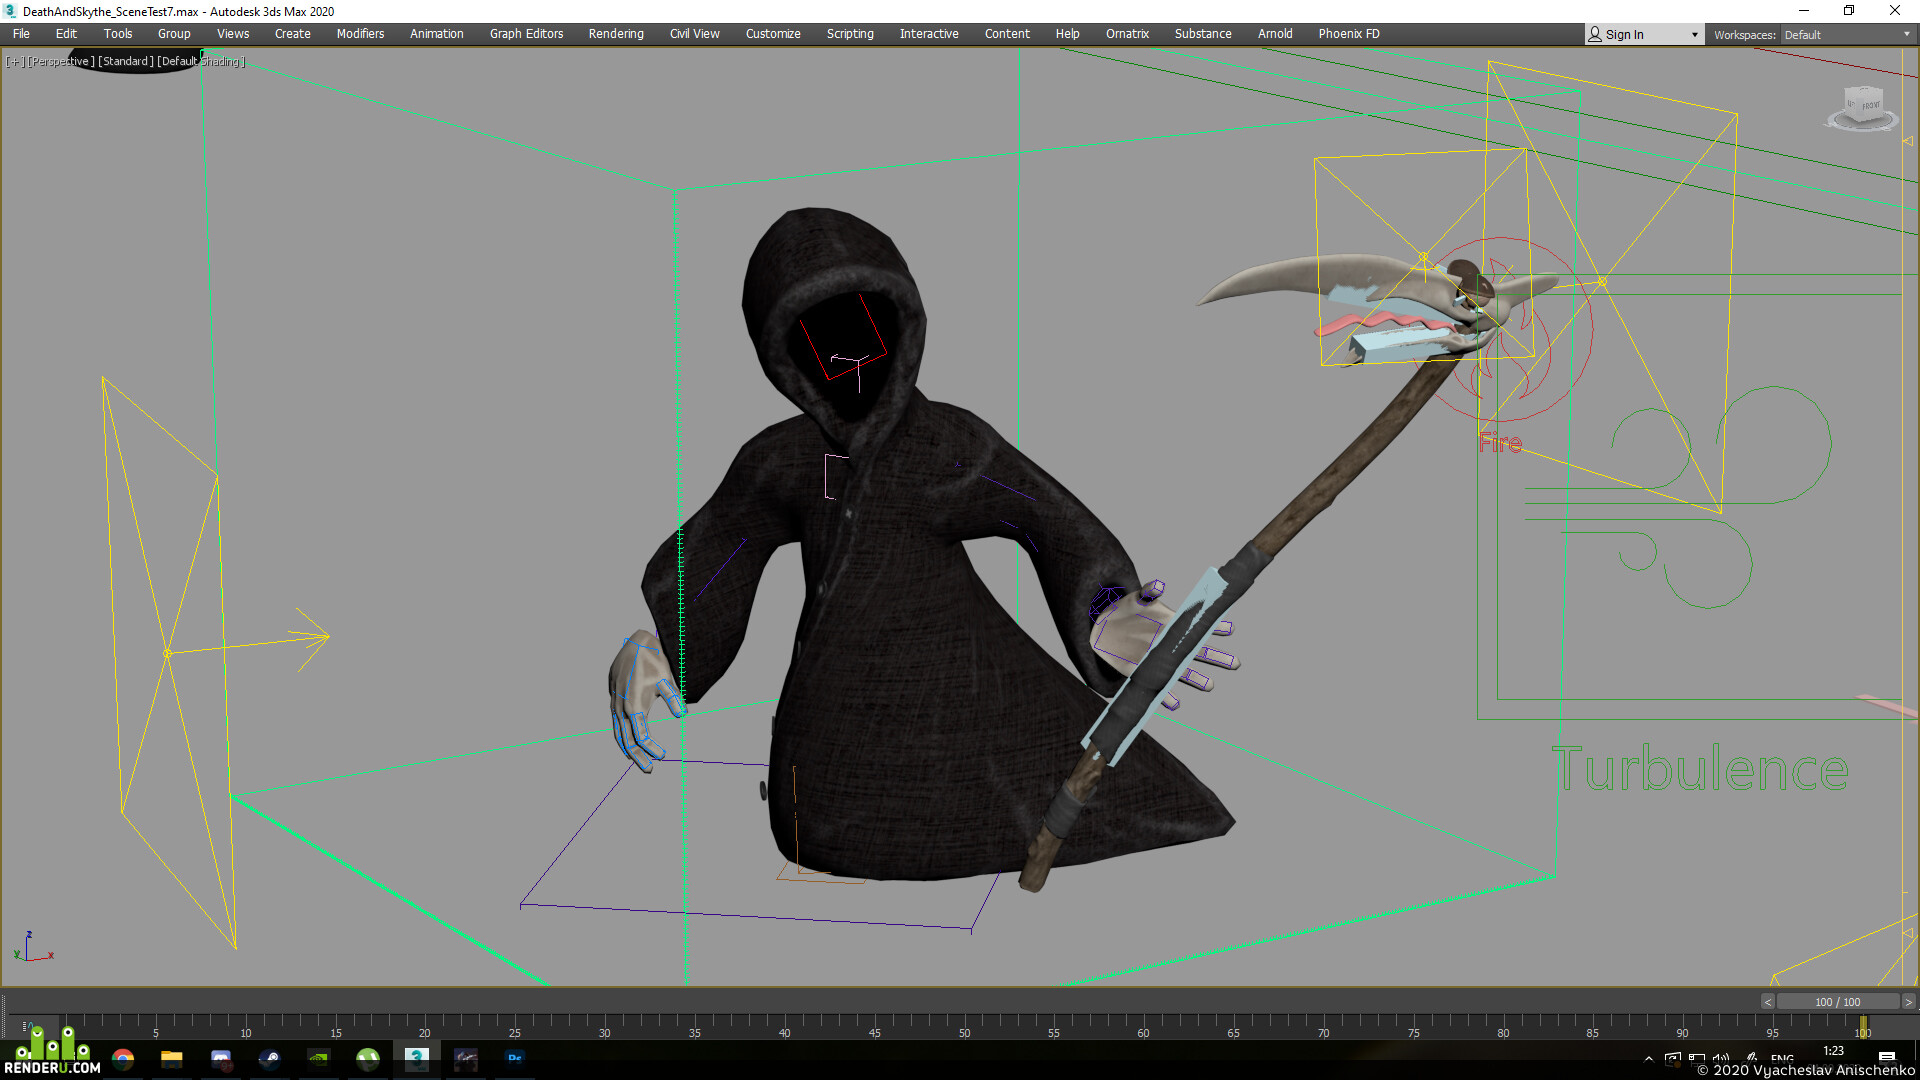Step to the previous frame on the time slider

pyautogui.click(x=1767, y=1002)
